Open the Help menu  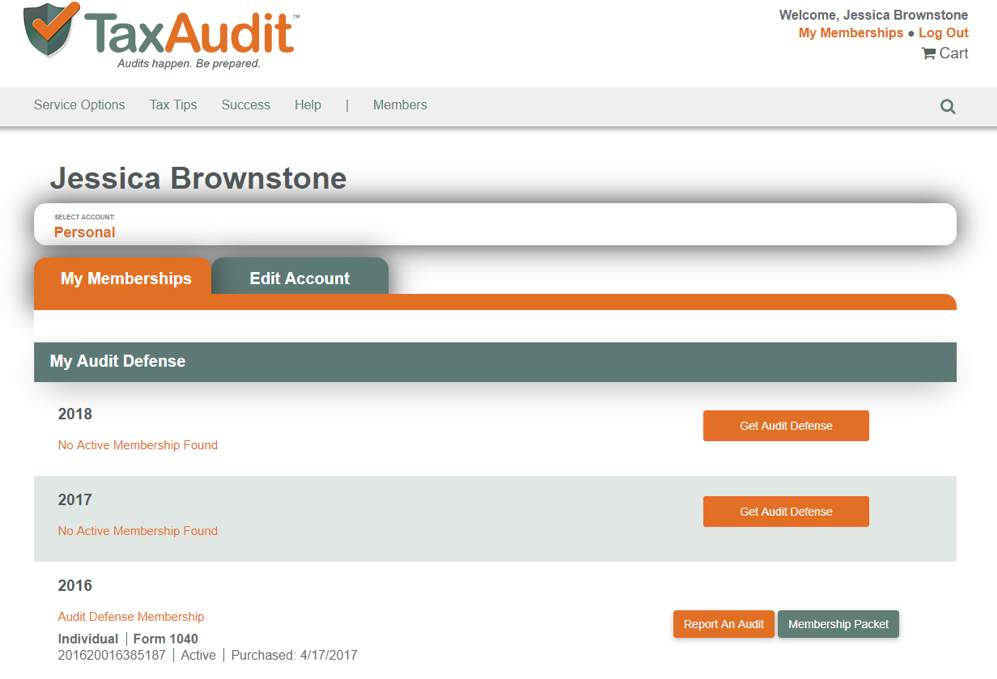308,105
